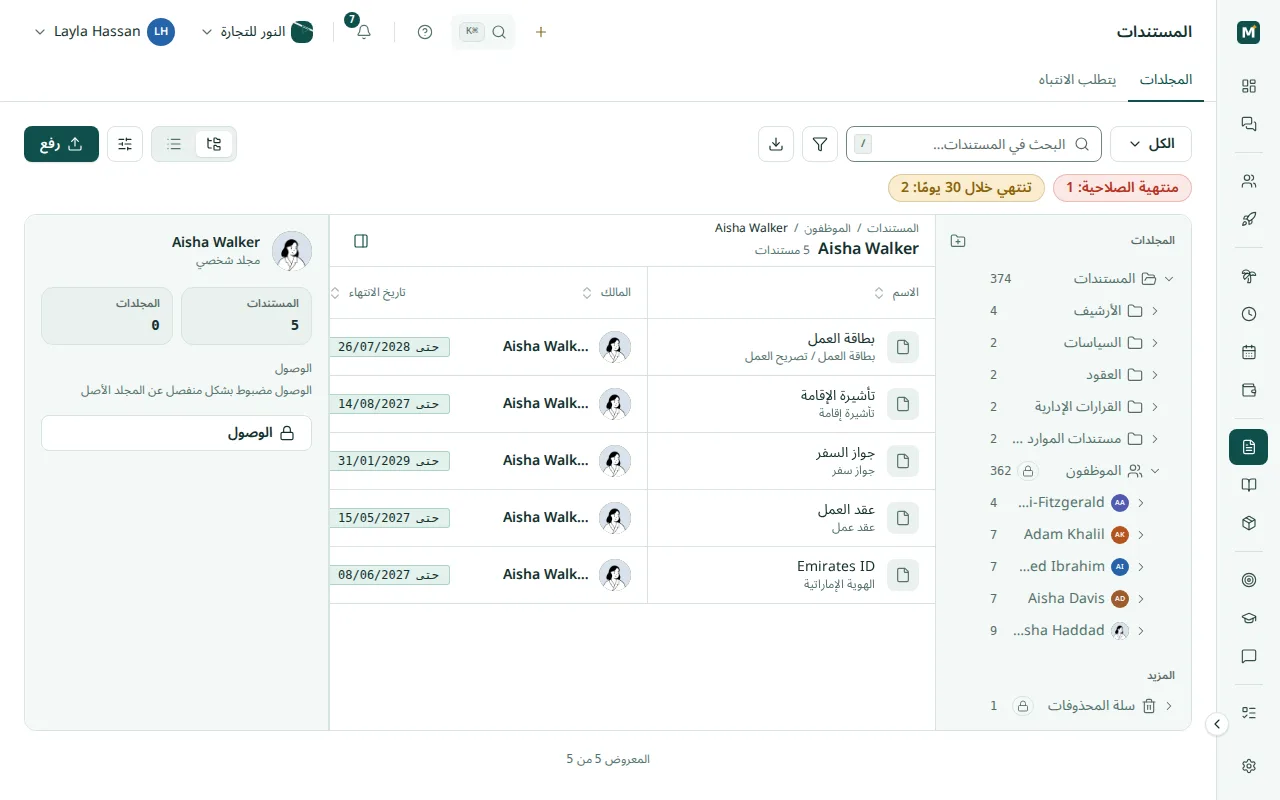The height and width of the screenshot is (800, 1280).
Task: Open the help question mark icon
Action: (x=425, y=31)
